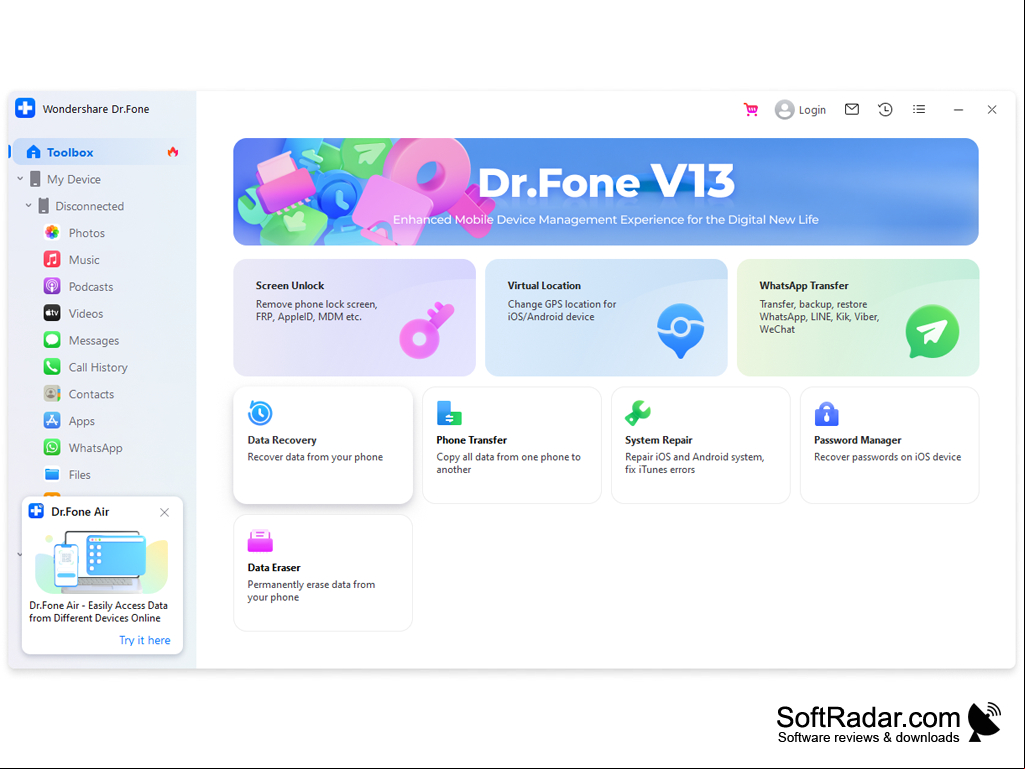Open the System Repair card title
Viewport: 1025px width, 769px height.
[x=658, y=440]
